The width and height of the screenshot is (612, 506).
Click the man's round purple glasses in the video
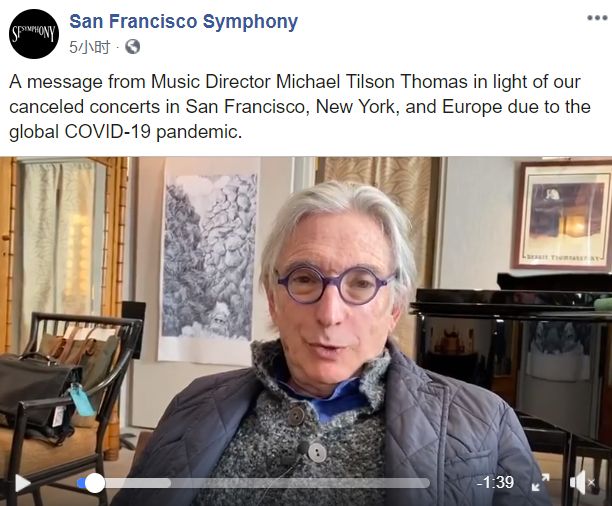pos(336,284)
